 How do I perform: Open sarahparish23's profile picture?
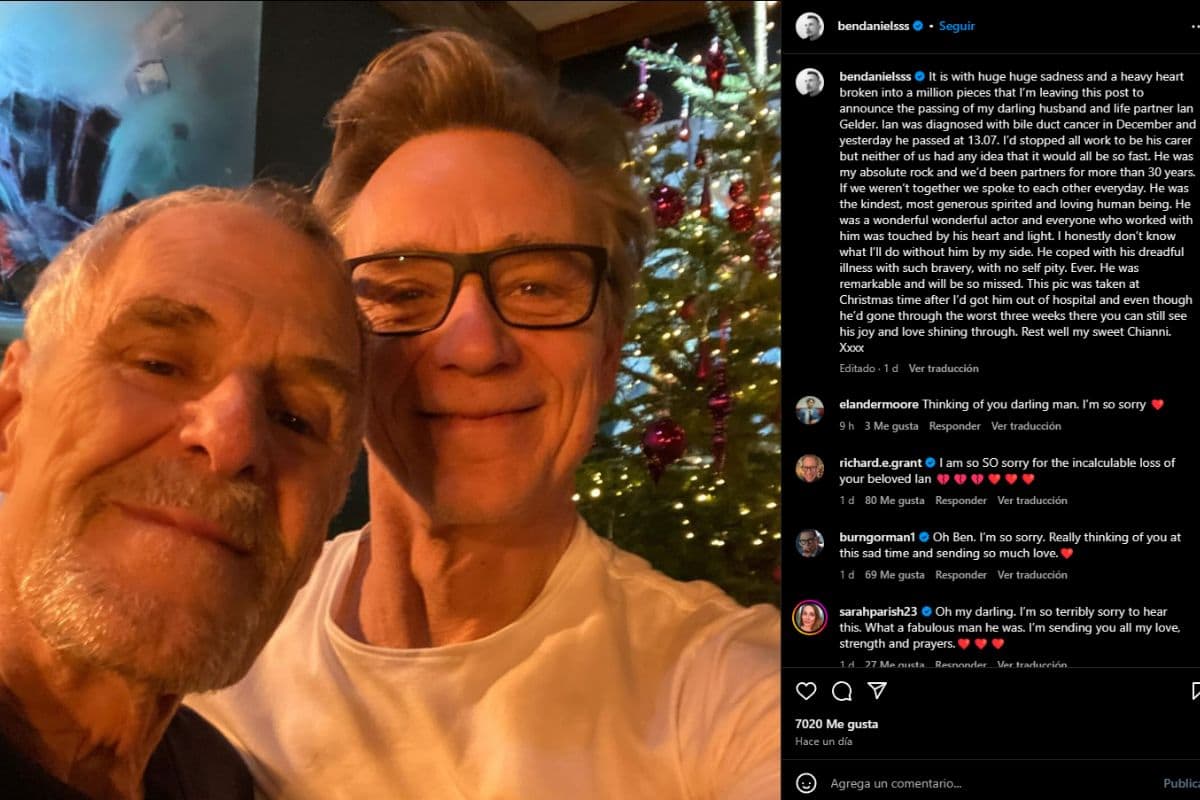click(x=809, y=617)
